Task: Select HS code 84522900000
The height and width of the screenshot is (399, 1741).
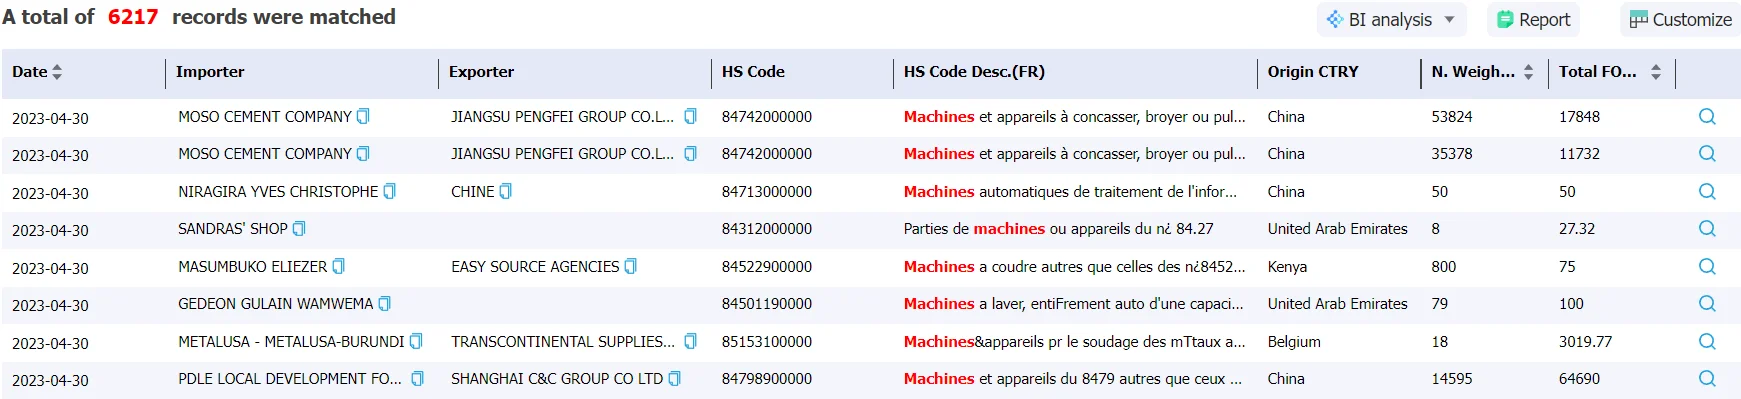Action: click(x=767, y=267)
